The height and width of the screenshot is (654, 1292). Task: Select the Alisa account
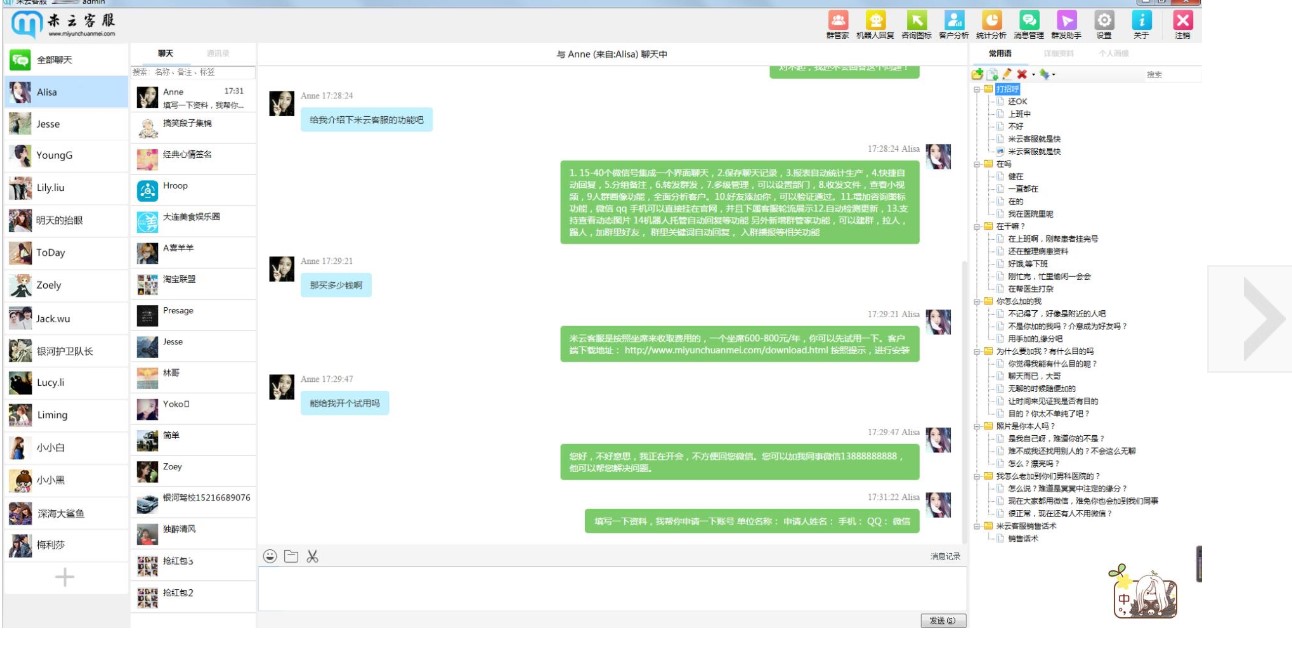[66, 92]
